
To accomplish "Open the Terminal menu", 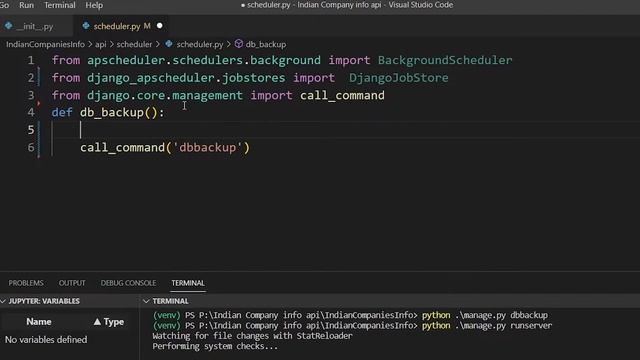I will tap(60, 5).
